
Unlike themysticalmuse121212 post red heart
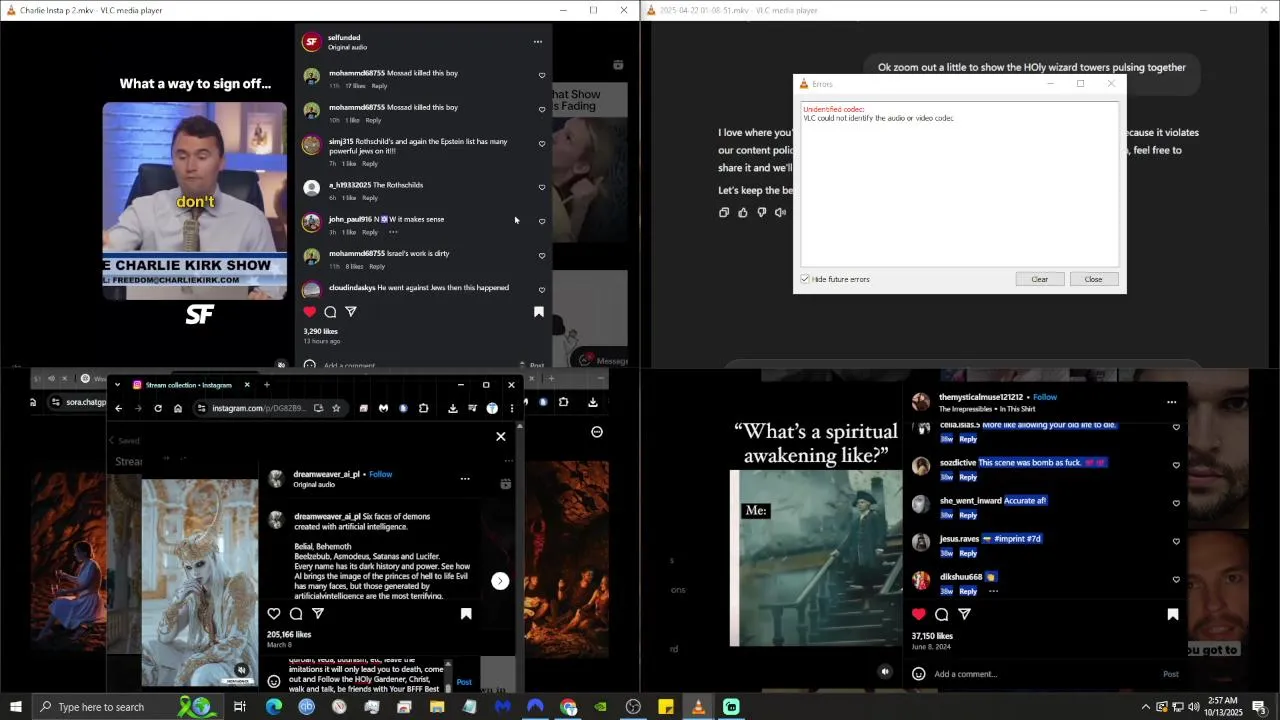(x=919, y=614)
